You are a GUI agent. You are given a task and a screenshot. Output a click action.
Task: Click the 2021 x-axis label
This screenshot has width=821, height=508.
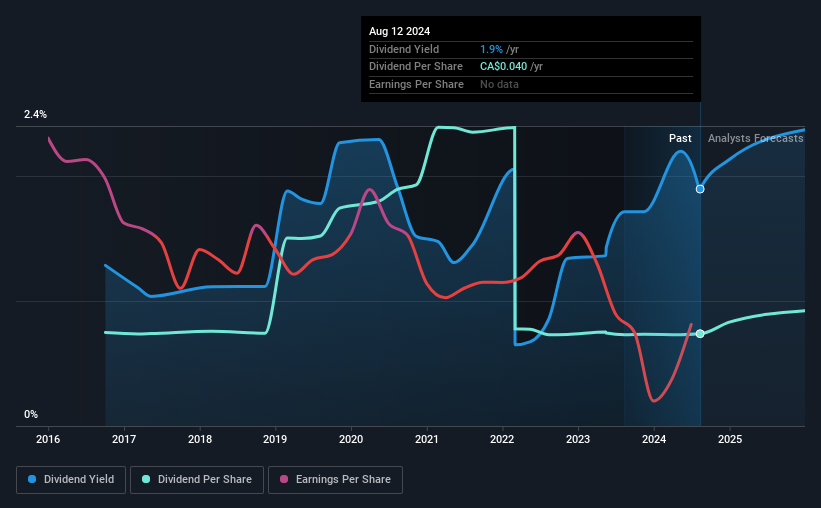coord(427,439)
